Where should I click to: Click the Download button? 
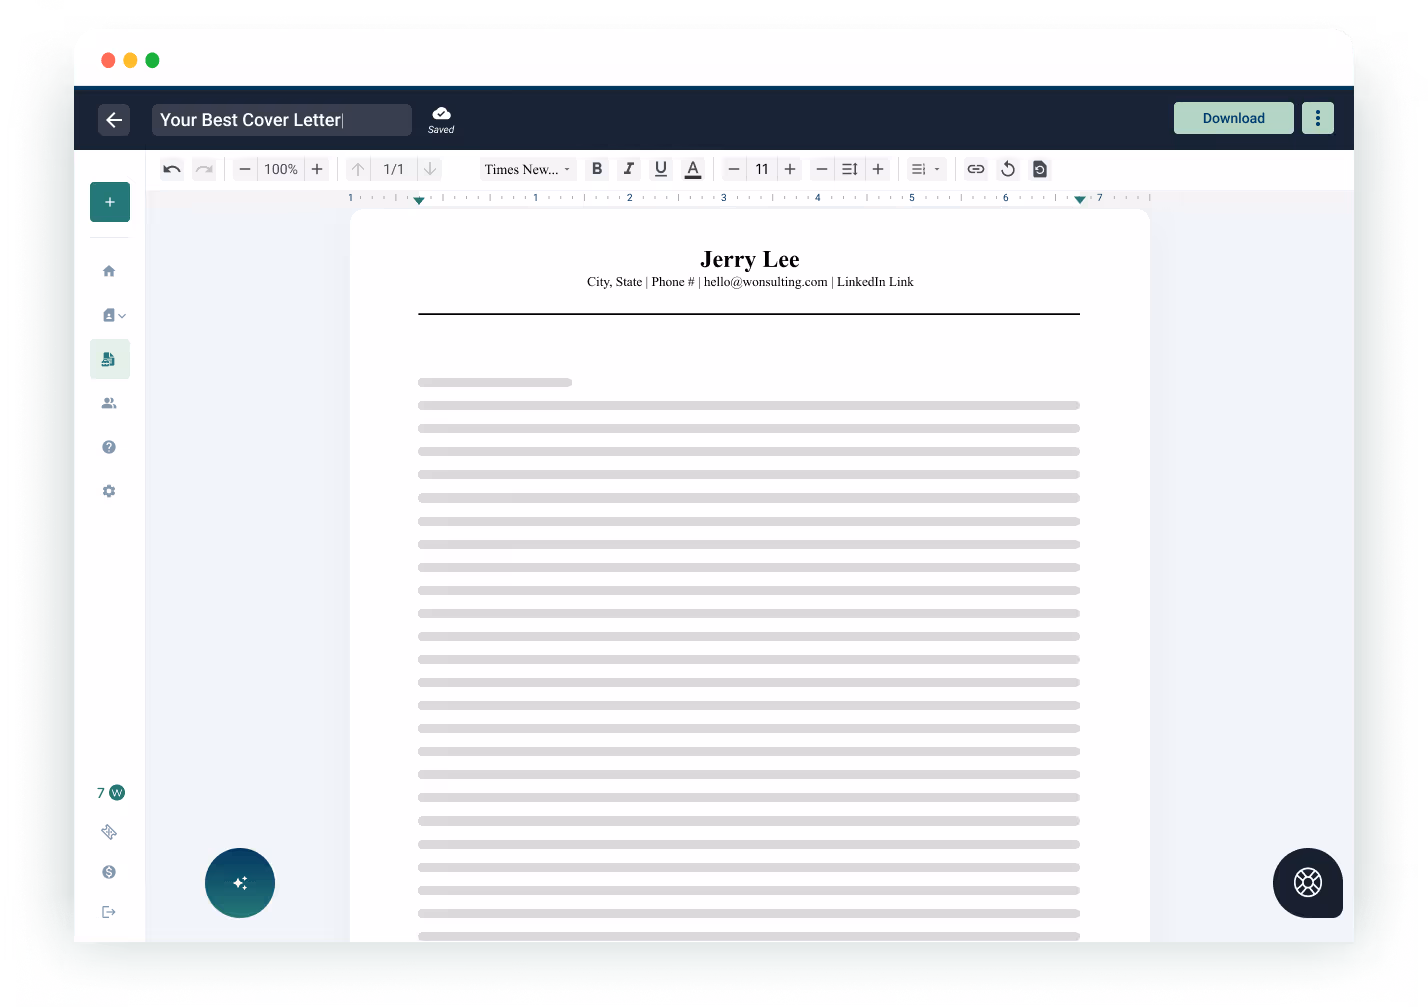tap(1233, 117)
